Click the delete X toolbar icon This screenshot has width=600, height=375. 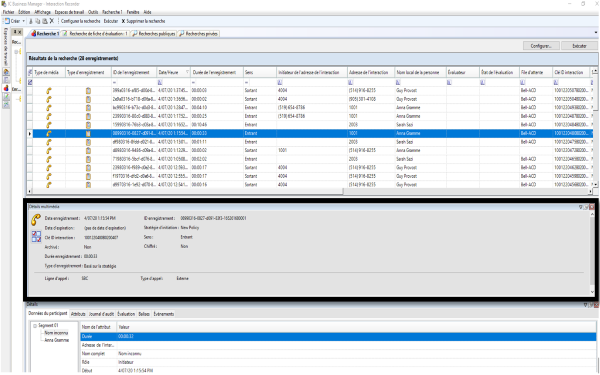pos(52,21)
